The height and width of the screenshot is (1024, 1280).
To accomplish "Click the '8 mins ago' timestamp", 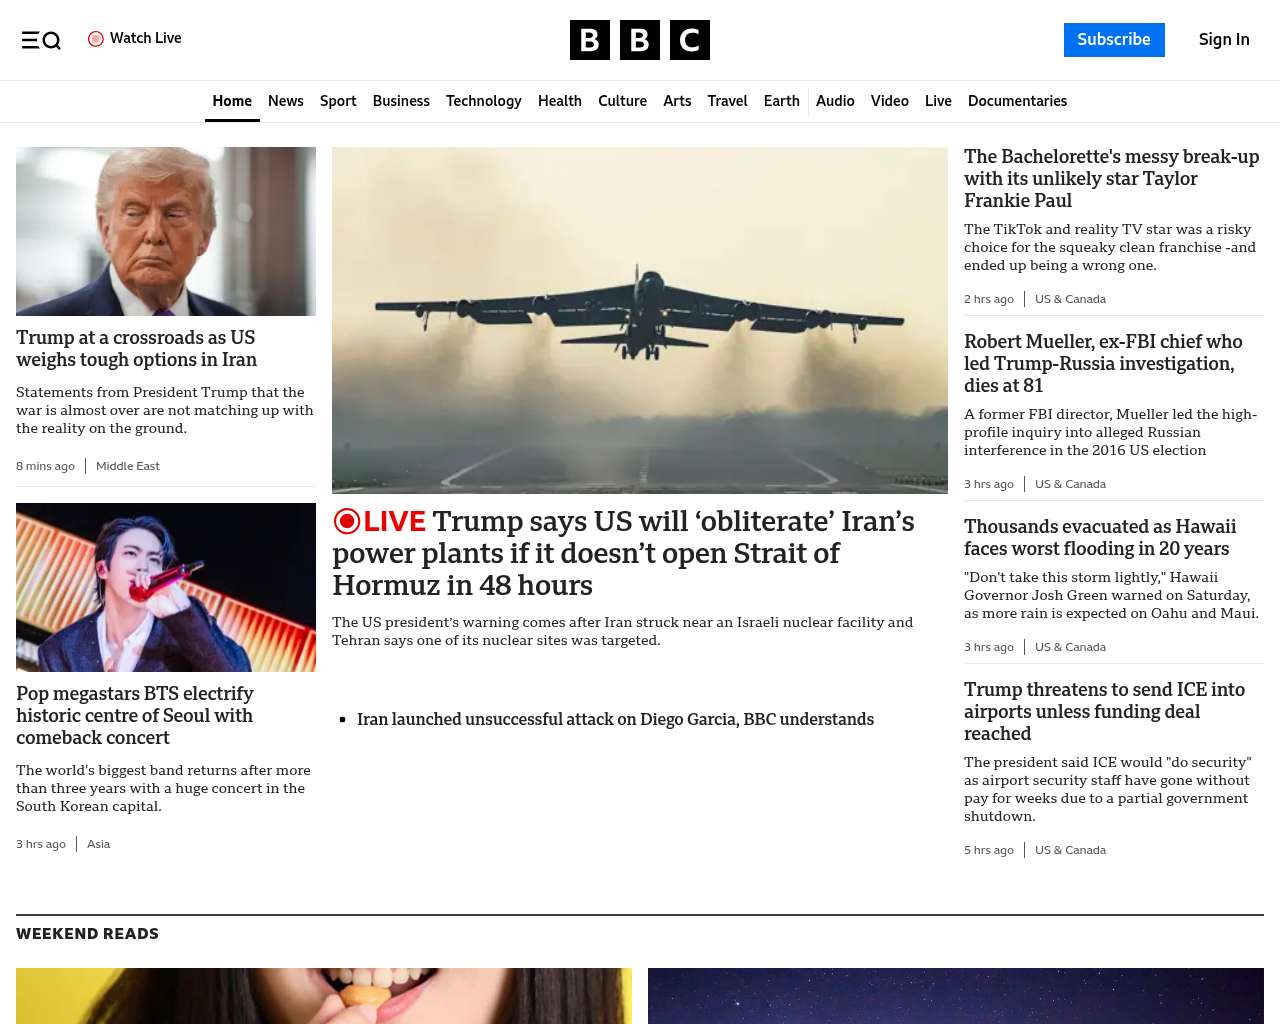I will (x=45, y=466).
